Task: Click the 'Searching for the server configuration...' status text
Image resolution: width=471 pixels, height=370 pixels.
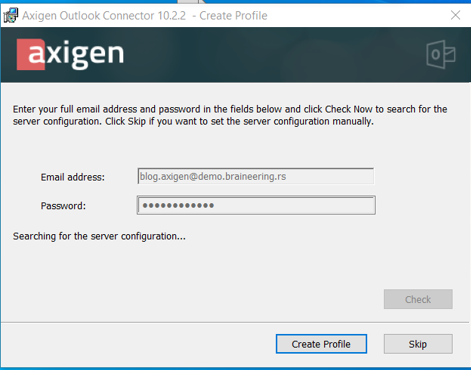Action: 99,236
